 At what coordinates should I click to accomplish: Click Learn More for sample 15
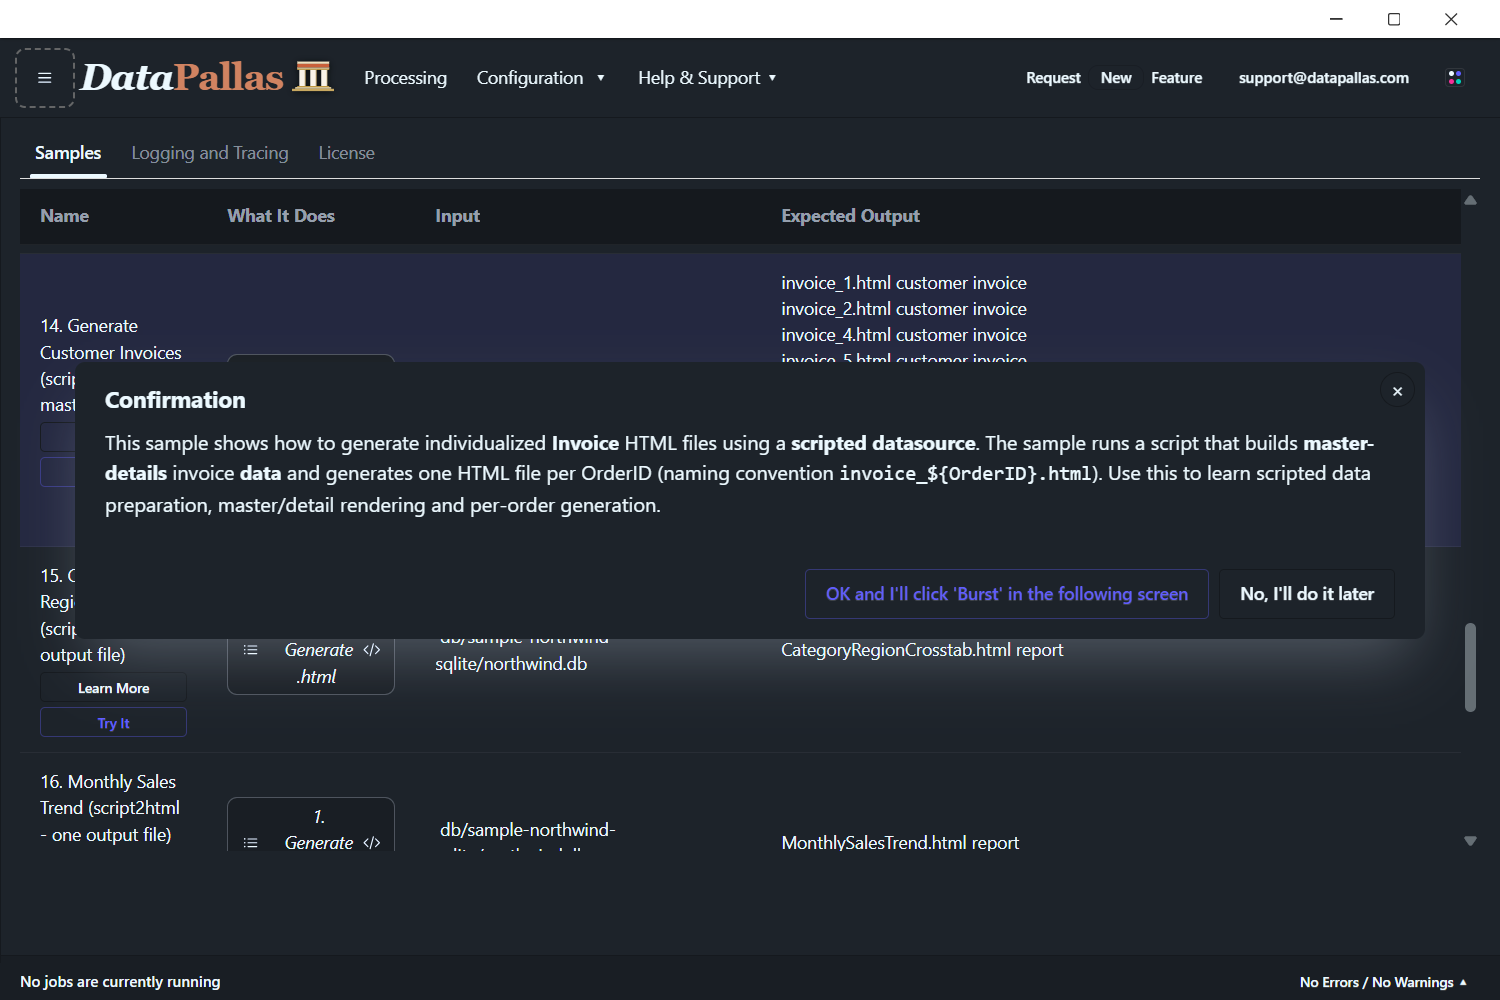pos(113,688)
